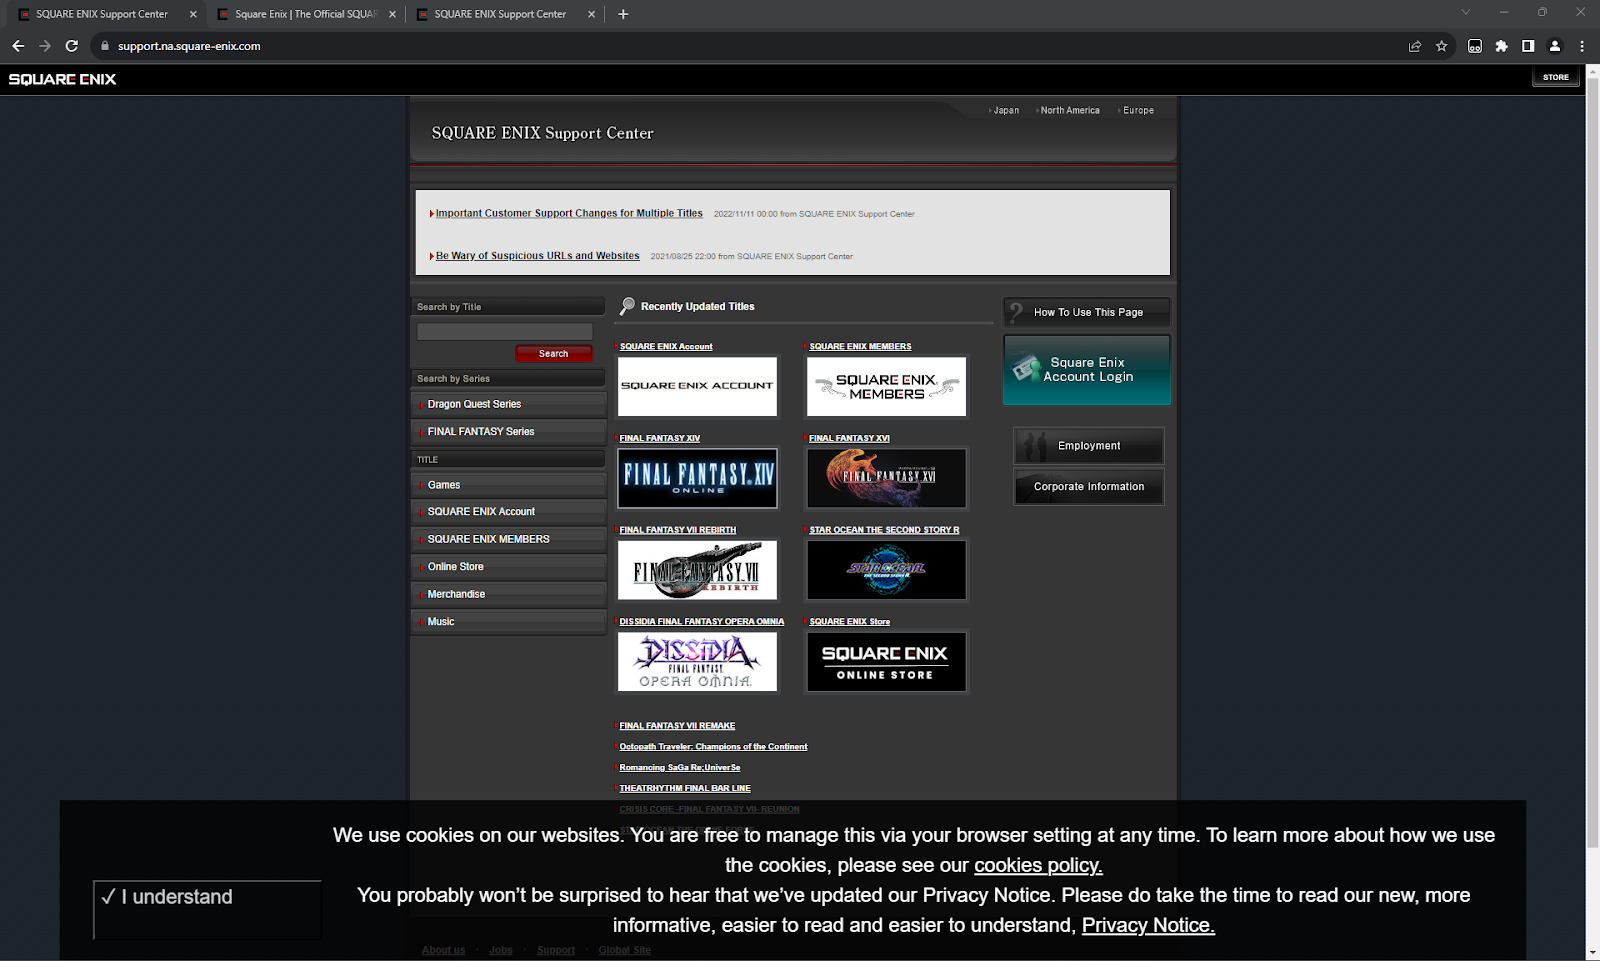Open the Privacy Notice link
This screenshot has height=961, width=1600.
pos(1148,926)
